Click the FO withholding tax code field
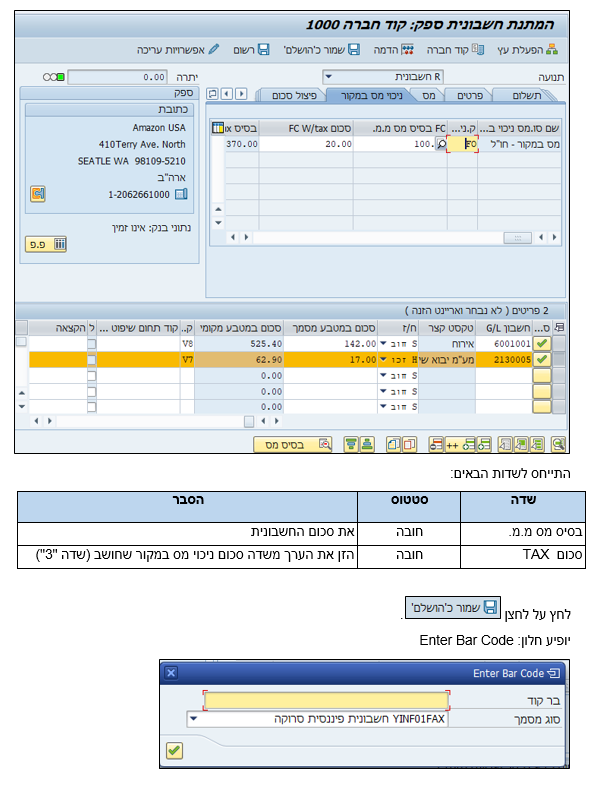The height and width of the screenshot is (788, 601). 462,144
